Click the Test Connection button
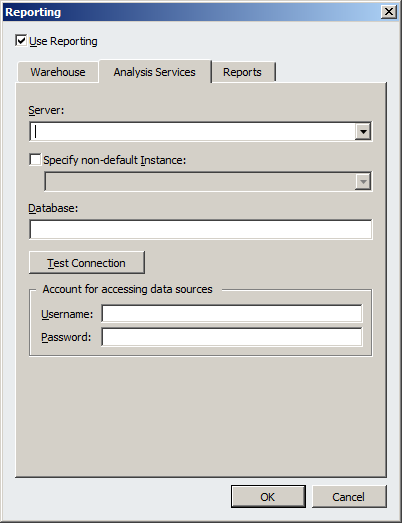 (x=87, y=263)
